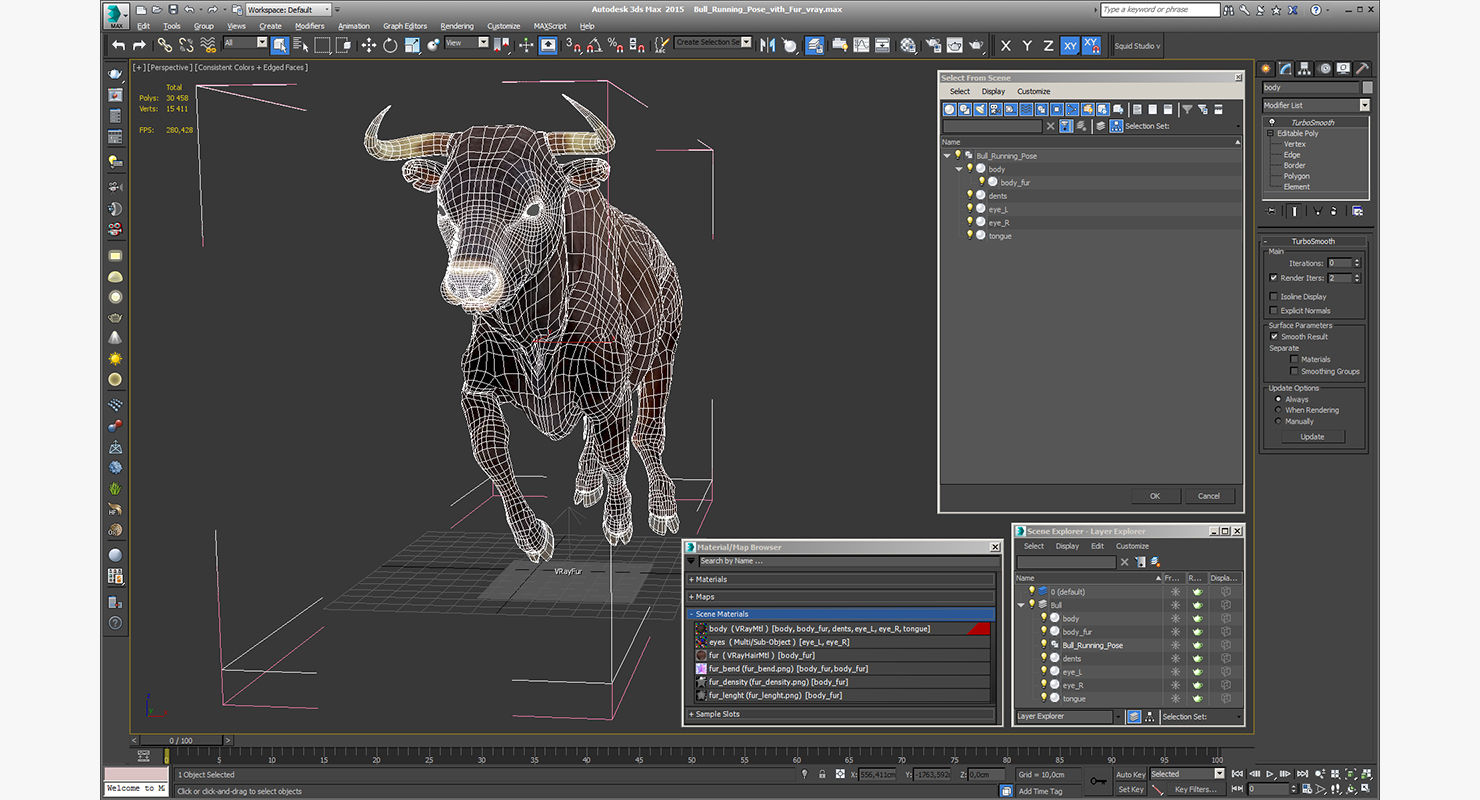Open the selection filter All dropdown
Viewport: 1480px width, 800px height.
[x=246, y=43]
